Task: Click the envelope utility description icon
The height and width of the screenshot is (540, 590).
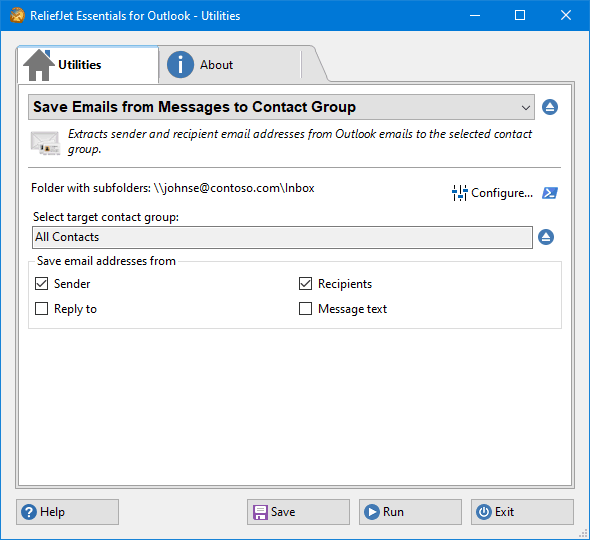Action: pos(45,143)
